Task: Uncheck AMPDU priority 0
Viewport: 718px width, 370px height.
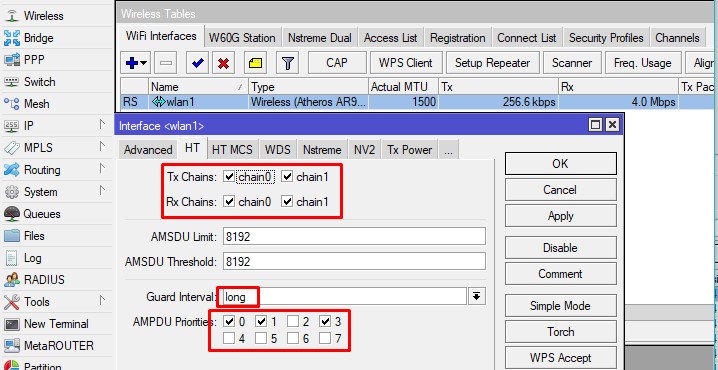Action: [x=229, y=321]
